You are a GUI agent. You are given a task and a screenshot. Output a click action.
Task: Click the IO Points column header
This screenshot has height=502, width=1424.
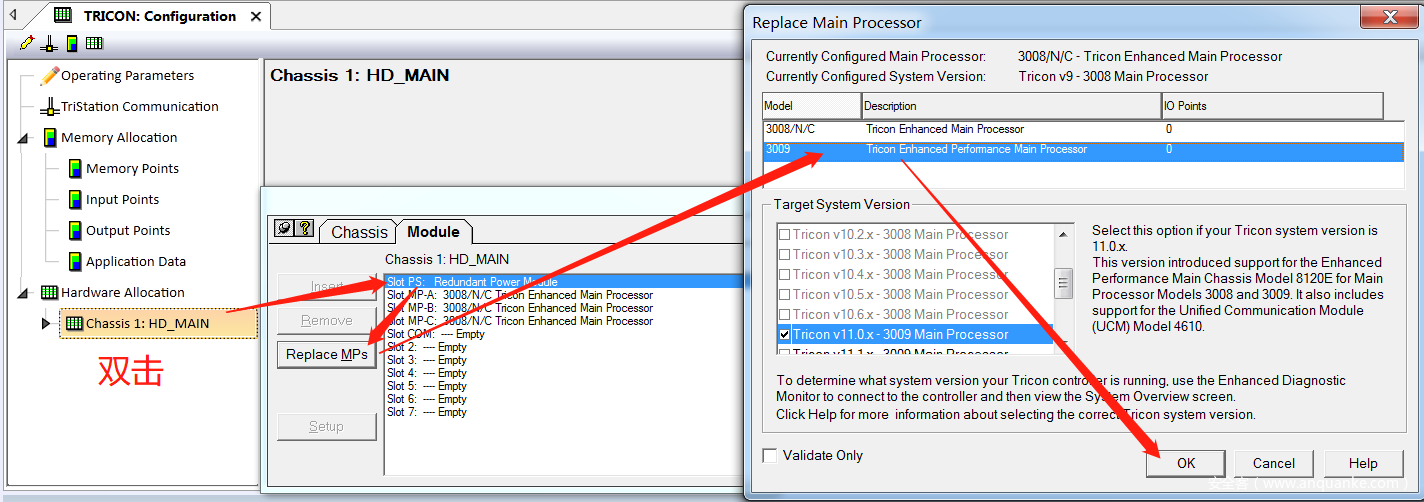[1272, 105]
